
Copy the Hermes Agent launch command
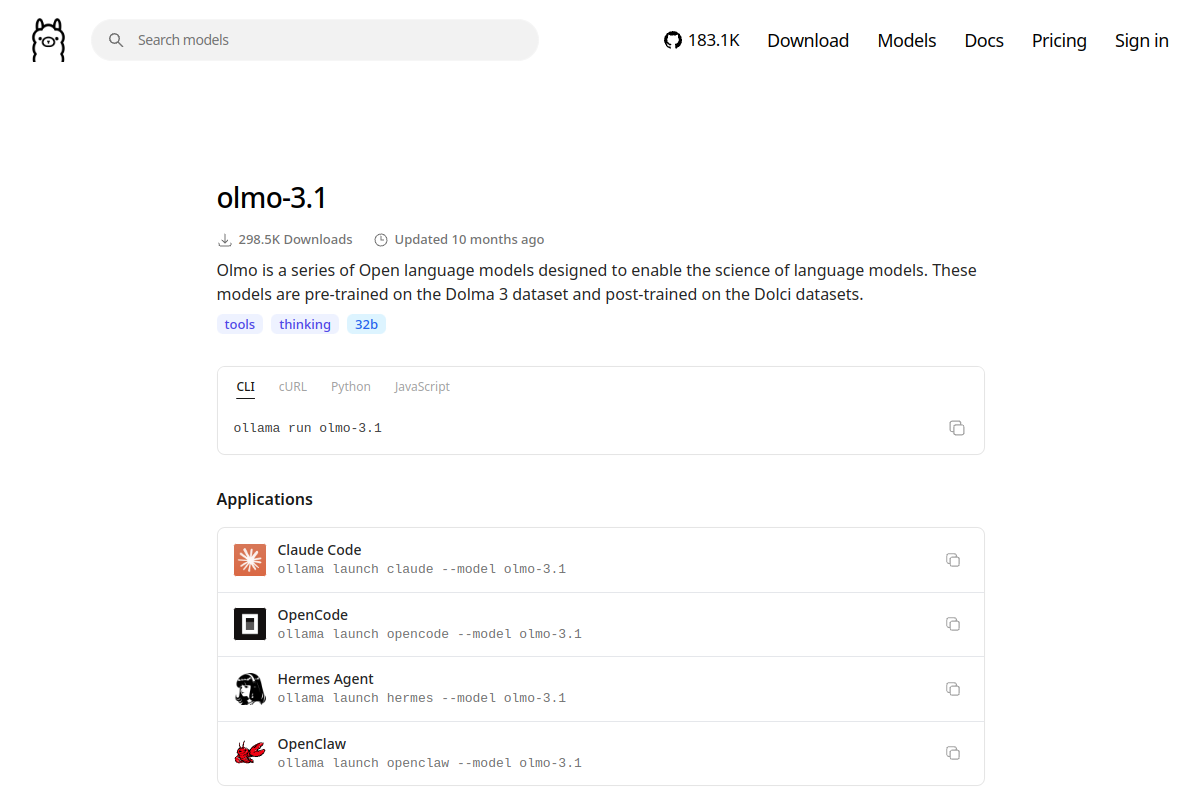pyautogui.click(x=953, y=689)
